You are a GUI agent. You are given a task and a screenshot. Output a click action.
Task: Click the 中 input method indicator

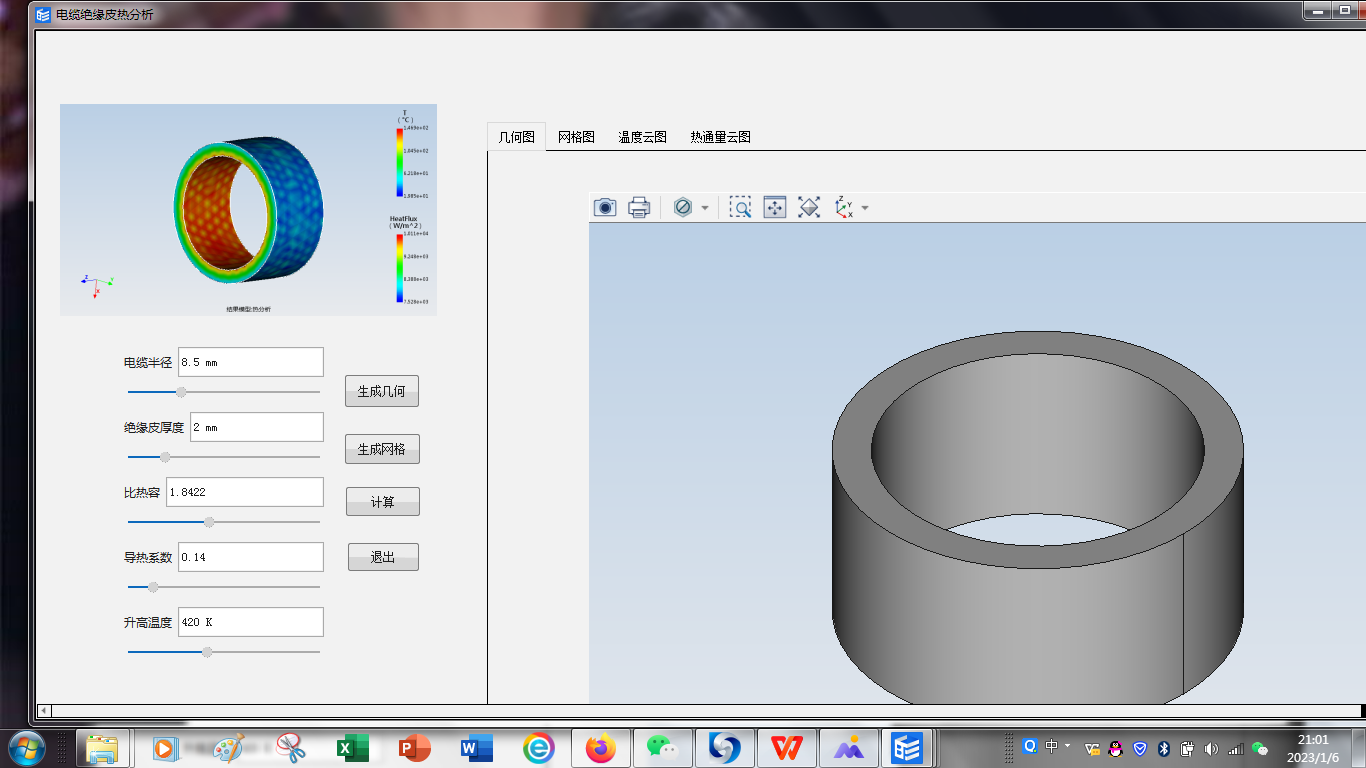click(x=1052, y=746)
